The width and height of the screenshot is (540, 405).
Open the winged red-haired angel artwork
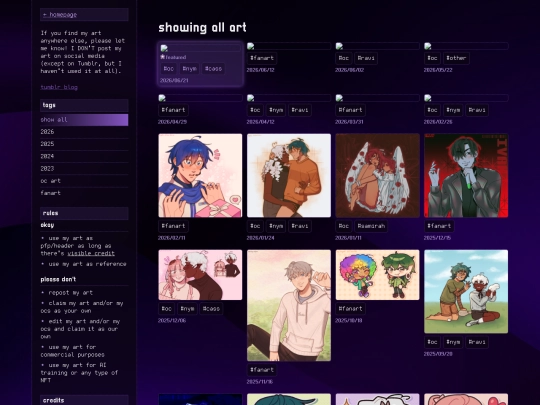tap(377, 176)
